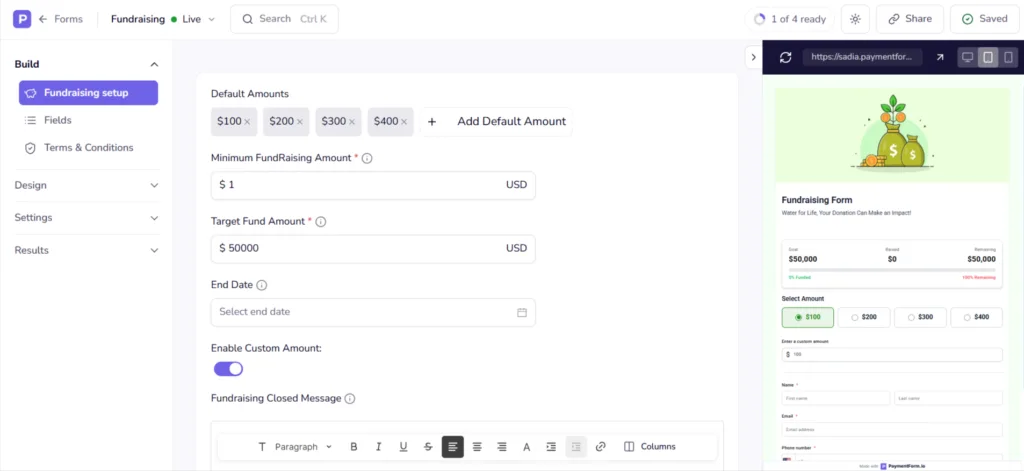Toggle the Enable Custom Amount switch
This screenshot has height=471, width=1024.
coord(229,369)
